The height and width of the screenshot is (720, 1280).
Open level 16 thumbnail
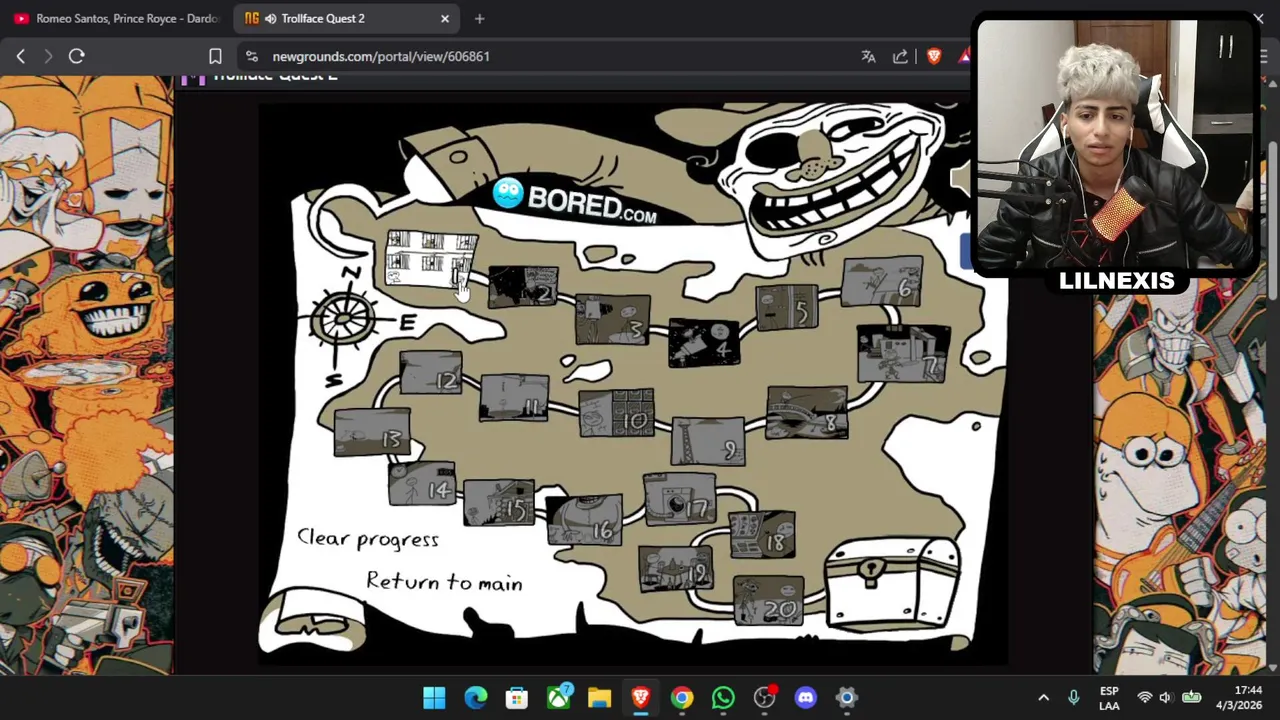[584, 520]
